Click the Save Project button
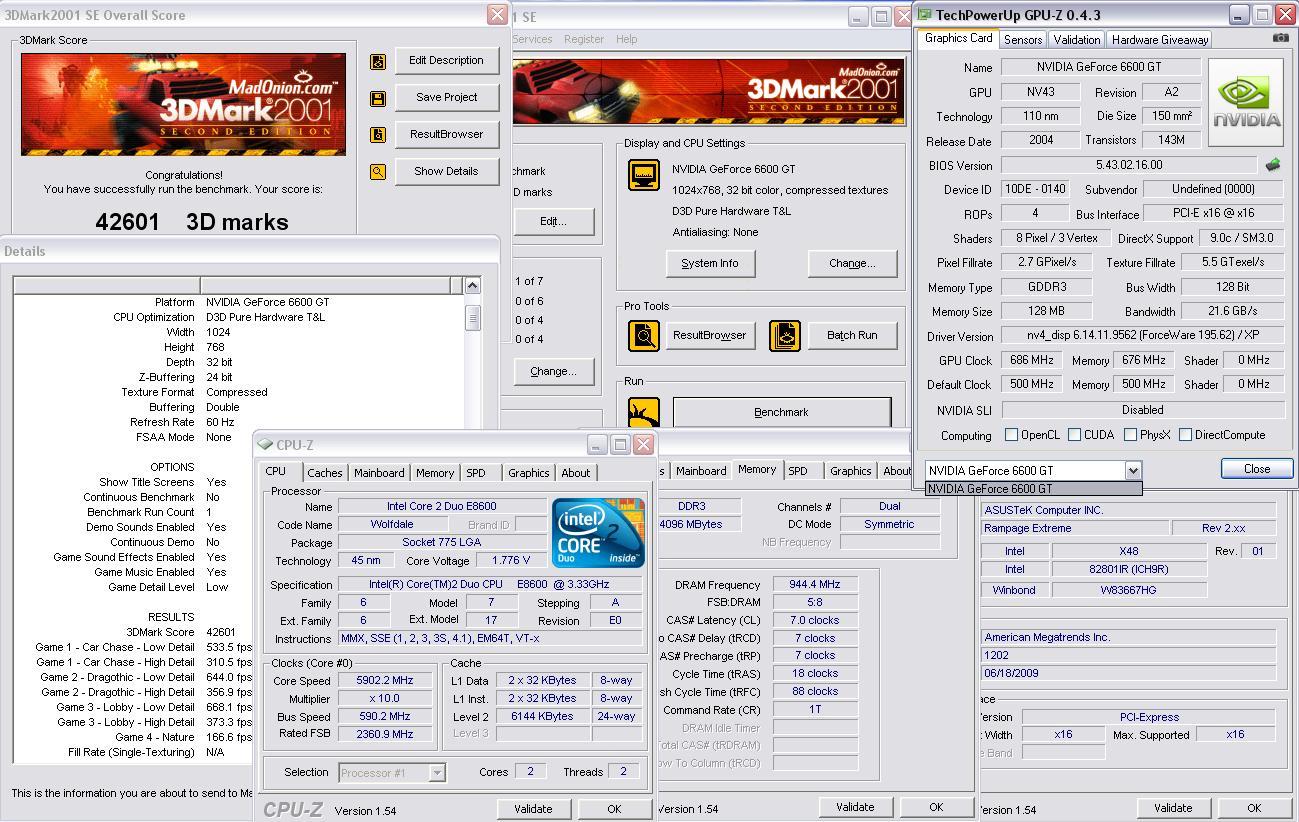The height and width of the screenshot is (822, 1299). pos(446,97)
